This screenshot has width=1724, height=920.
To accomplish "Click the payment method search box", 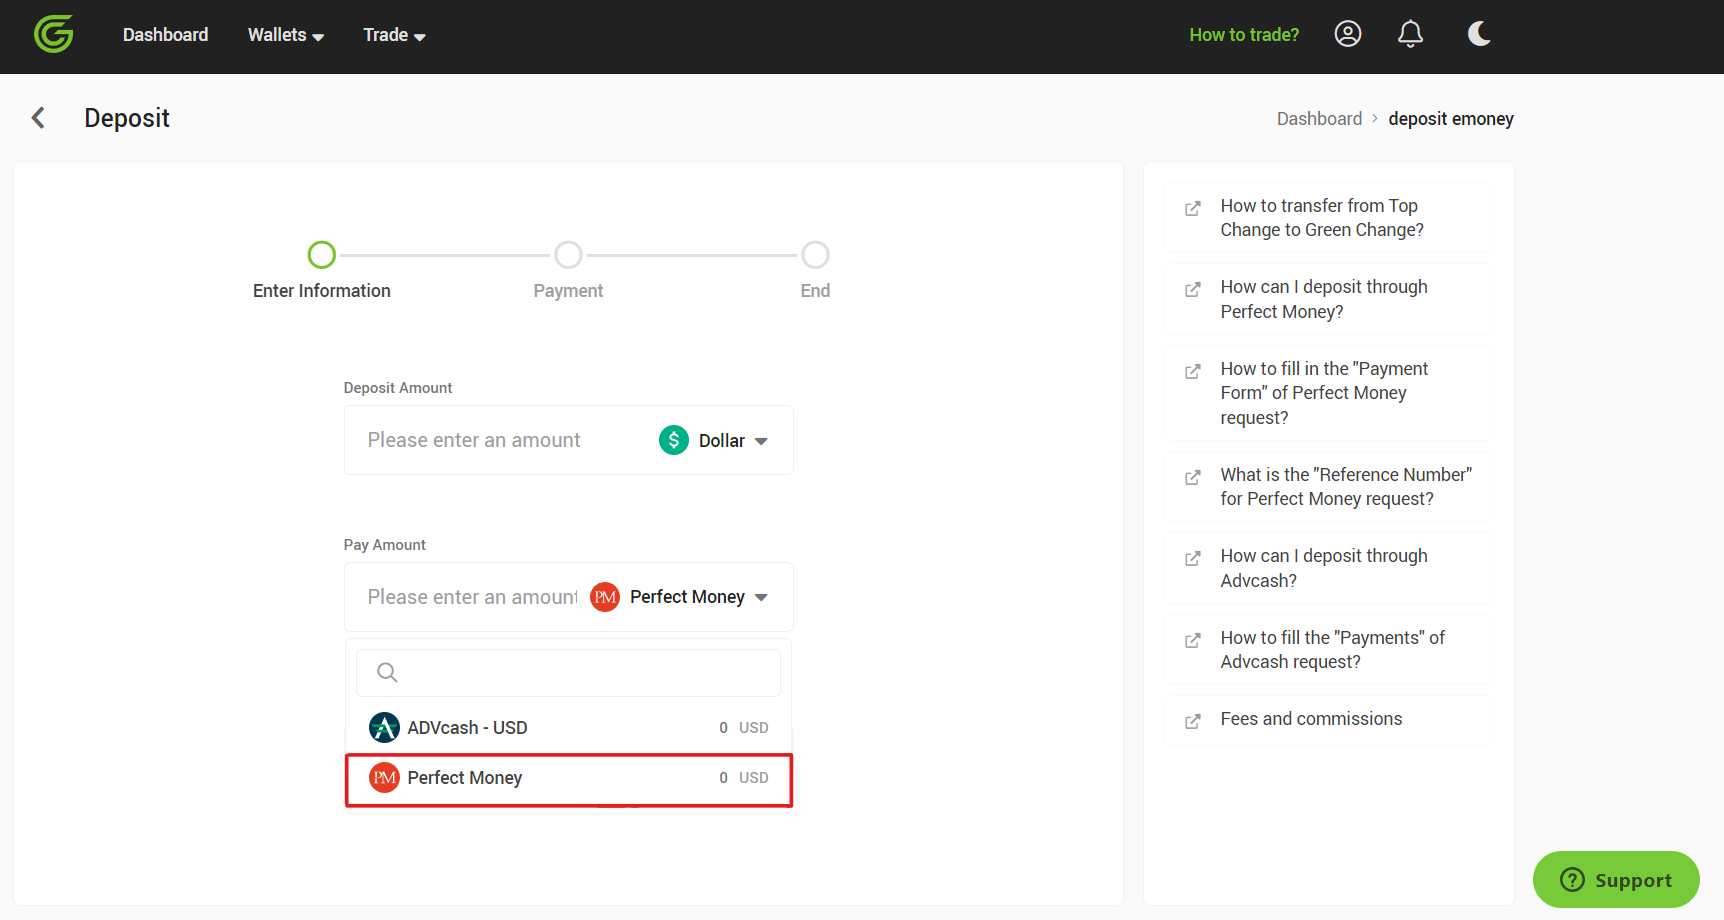I will point(568,673).
